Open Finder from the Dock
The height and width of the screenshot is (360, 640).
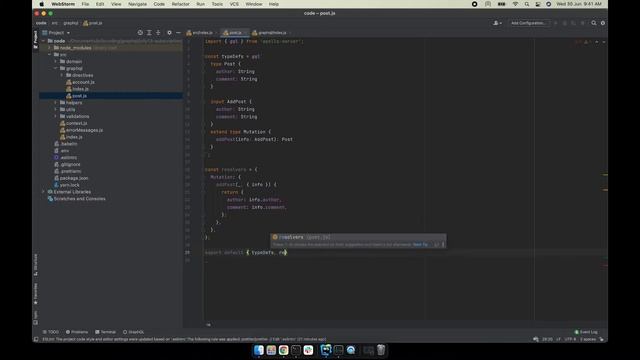(x=259, y=350)
